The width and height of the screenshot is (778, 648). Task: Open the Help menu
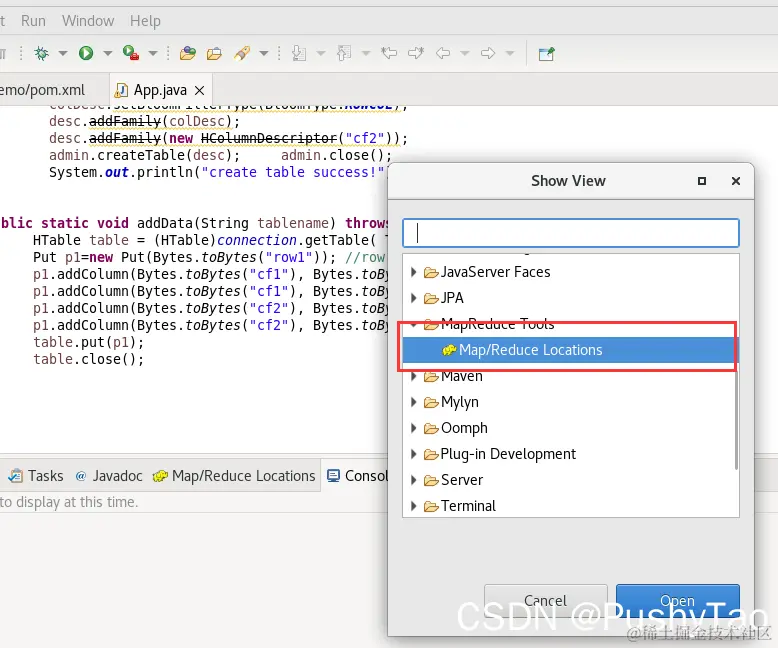click(x=145, y=21)
